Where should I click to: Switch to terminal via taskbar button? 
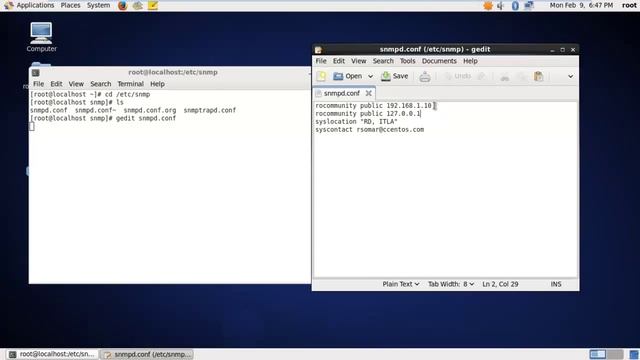[x=53, y=354]
